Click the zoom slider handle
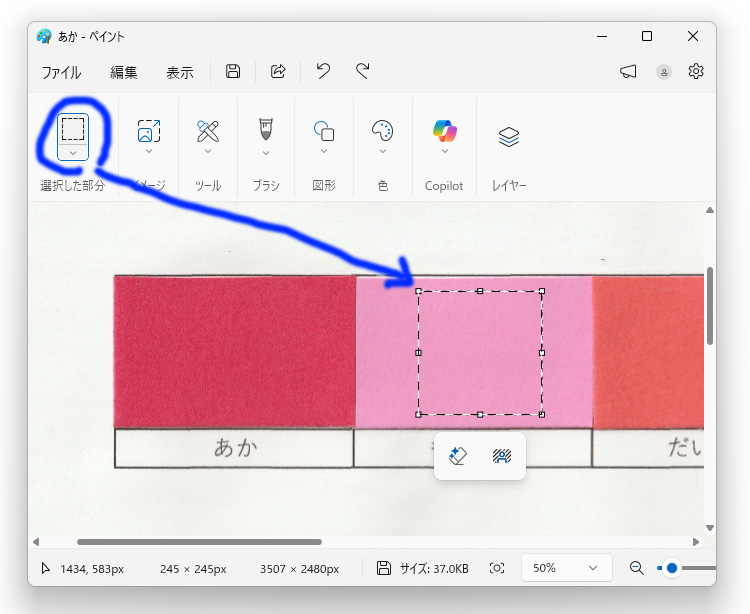This screenshot has height=614, width=750. pyautogui.click(x=672, y=568)
